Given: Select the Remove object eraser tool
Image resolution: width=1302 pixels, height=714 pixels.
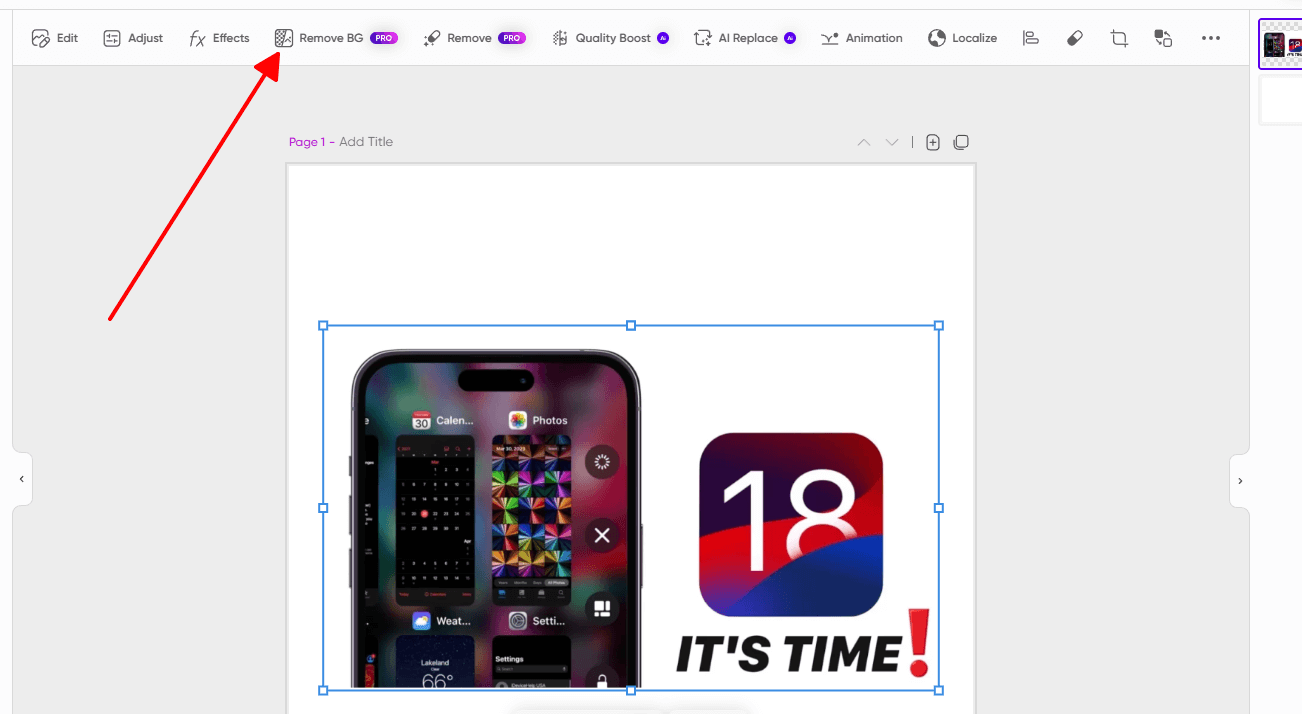Looking at the screenshot, I should tap(474, 38).
